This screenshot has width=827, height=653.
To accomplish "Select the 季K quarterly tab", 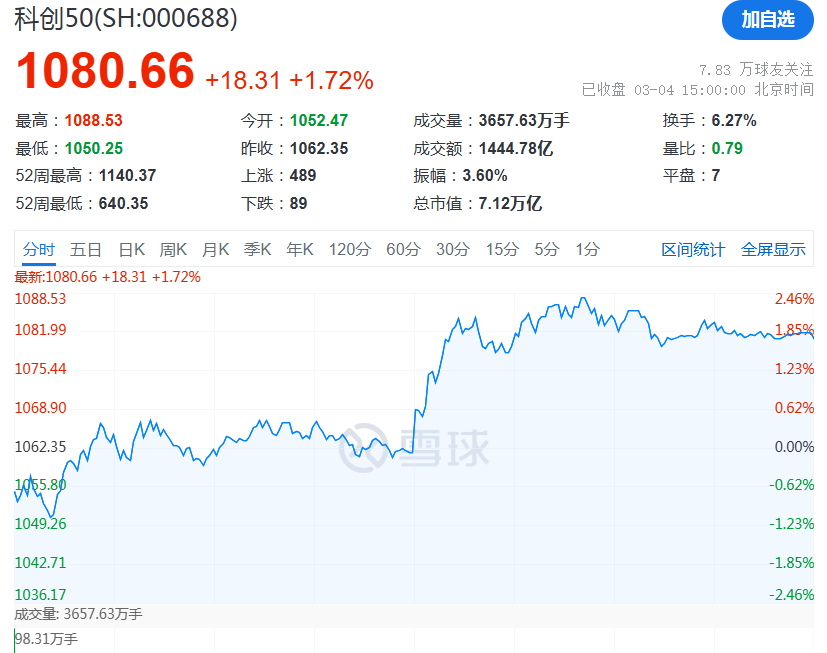I will tap(258, 250).
